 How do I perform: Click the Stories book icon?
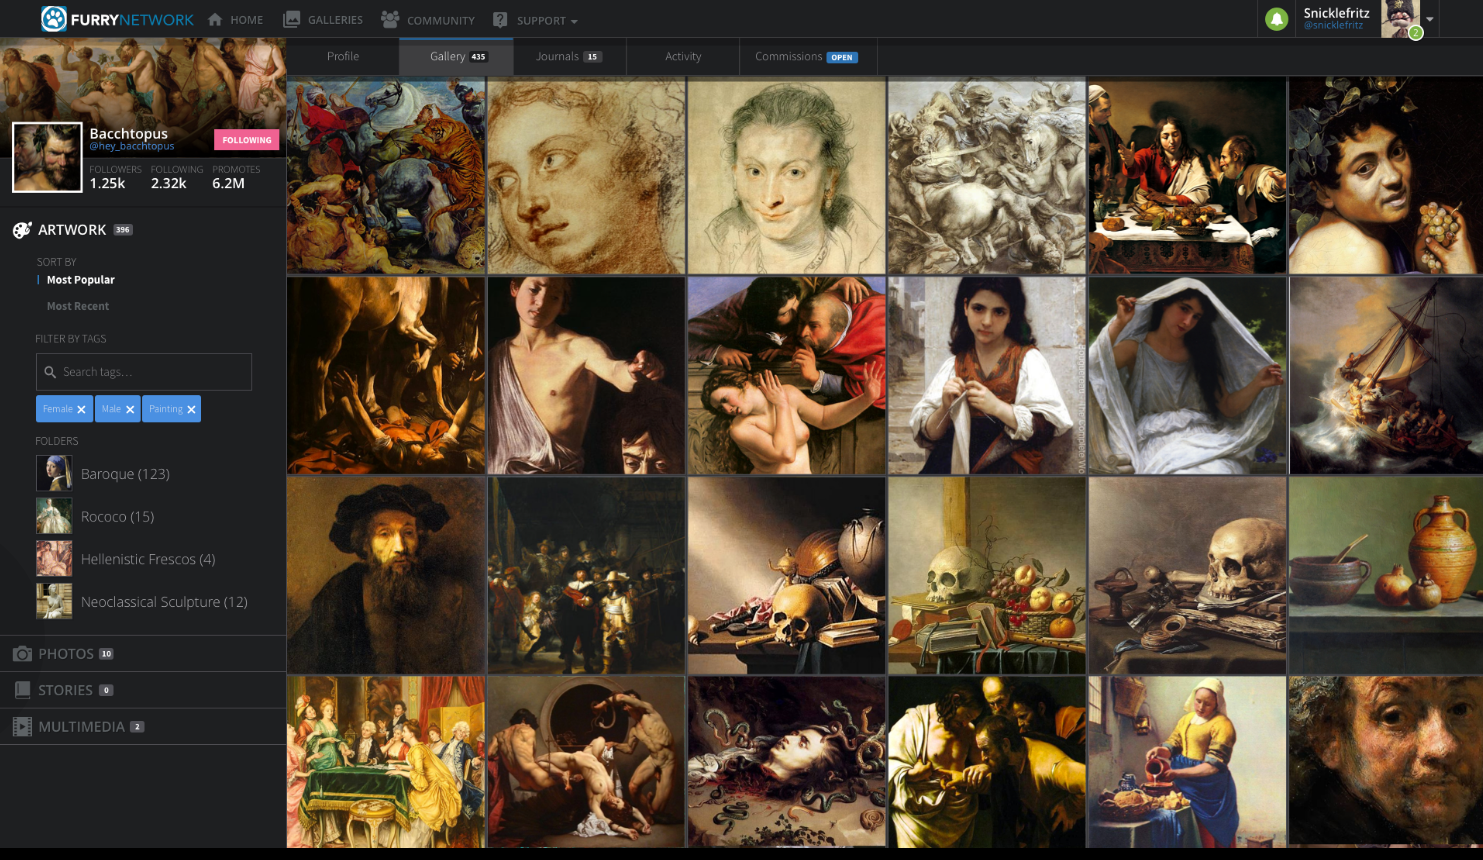click(22, 690)
